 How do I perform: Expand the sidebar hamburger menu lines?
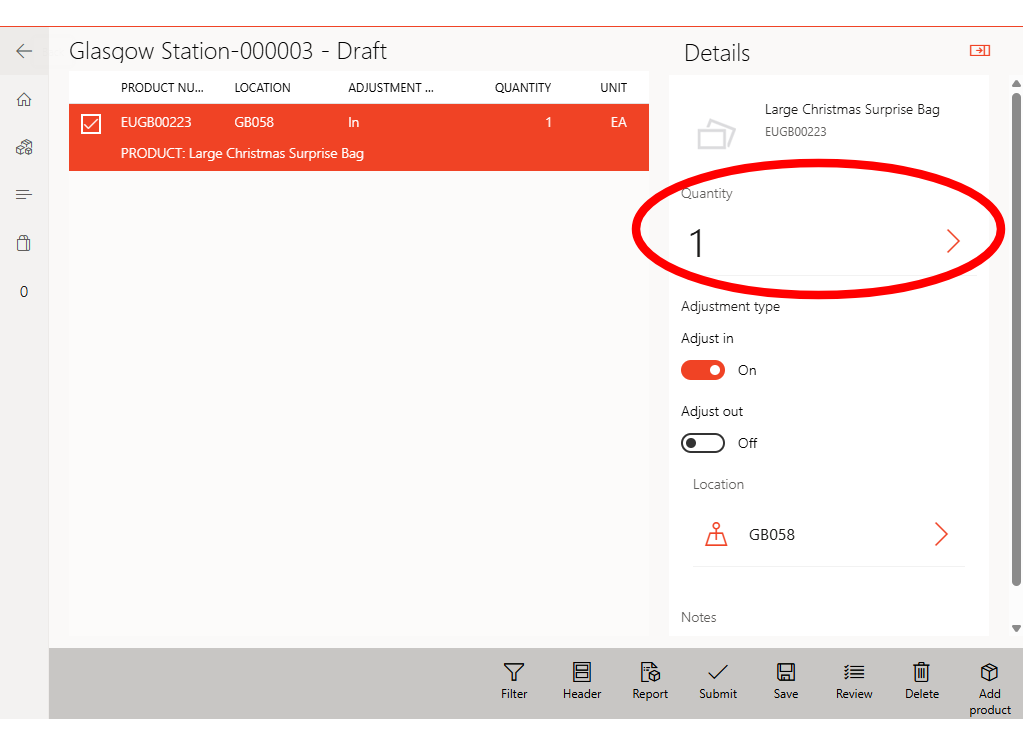click(24, 194)
